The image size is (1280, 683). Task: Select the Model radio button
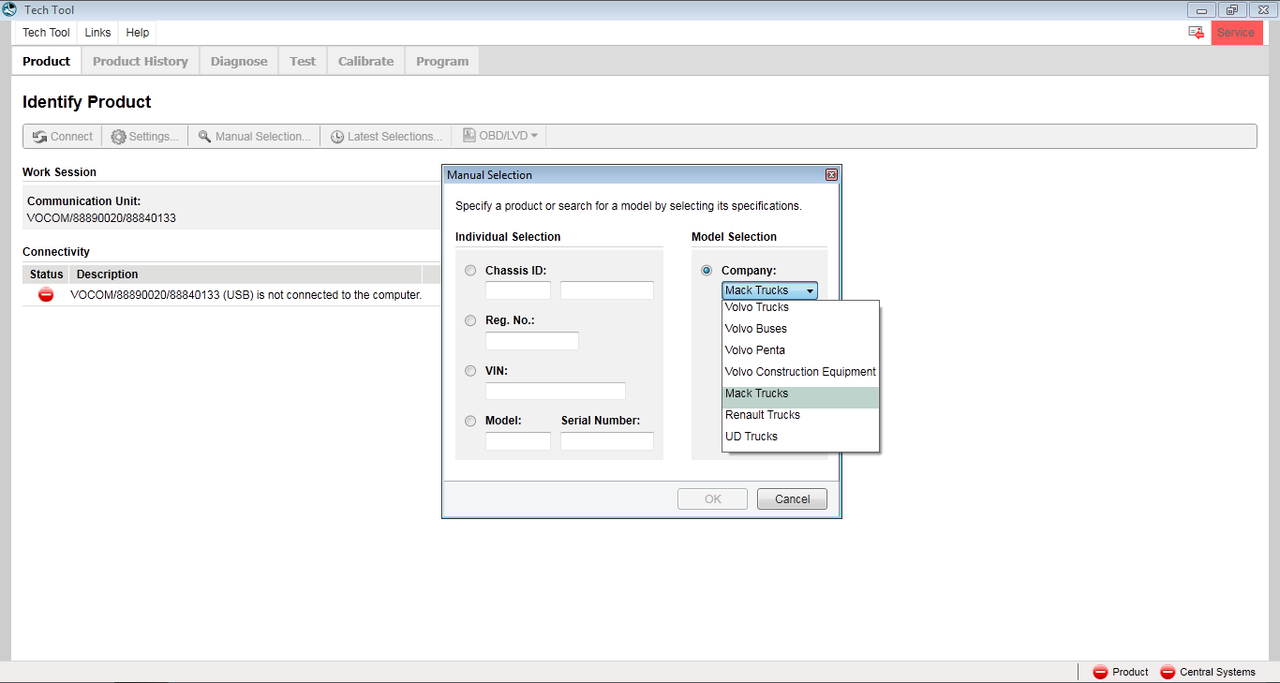point(471,421)
